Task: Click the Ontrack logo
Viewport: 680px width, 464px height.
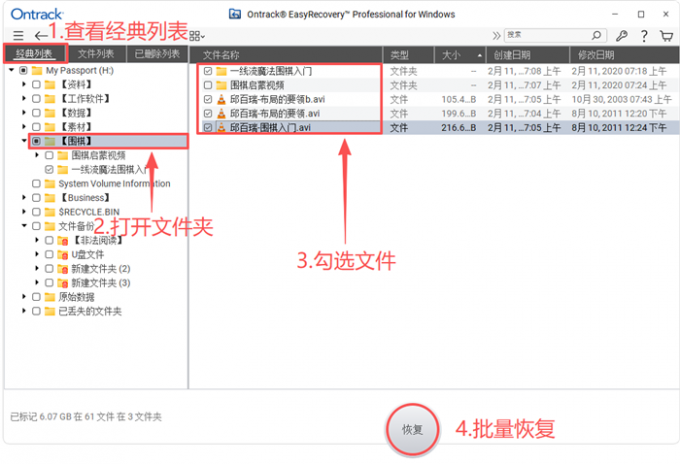Action: [x=37, y=14]
